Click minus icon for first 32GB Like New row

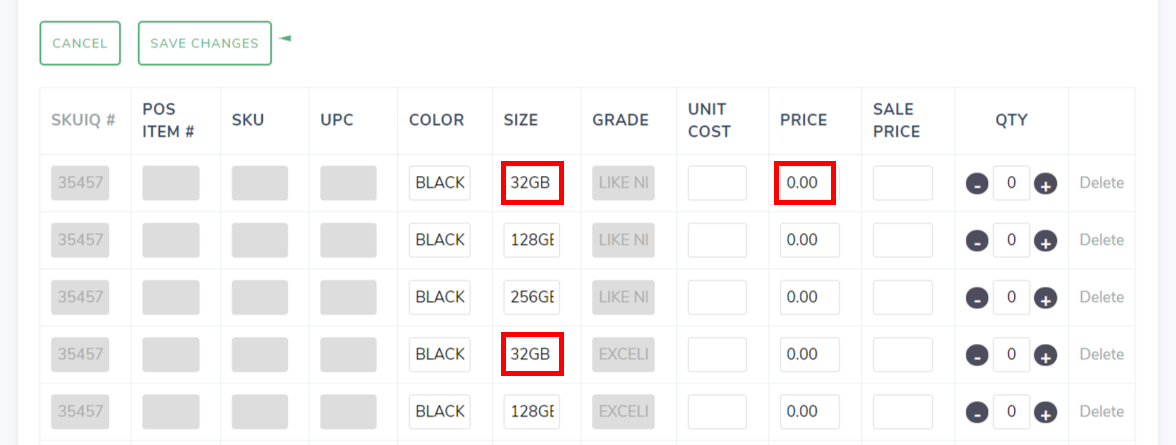(x=977, y=184)
